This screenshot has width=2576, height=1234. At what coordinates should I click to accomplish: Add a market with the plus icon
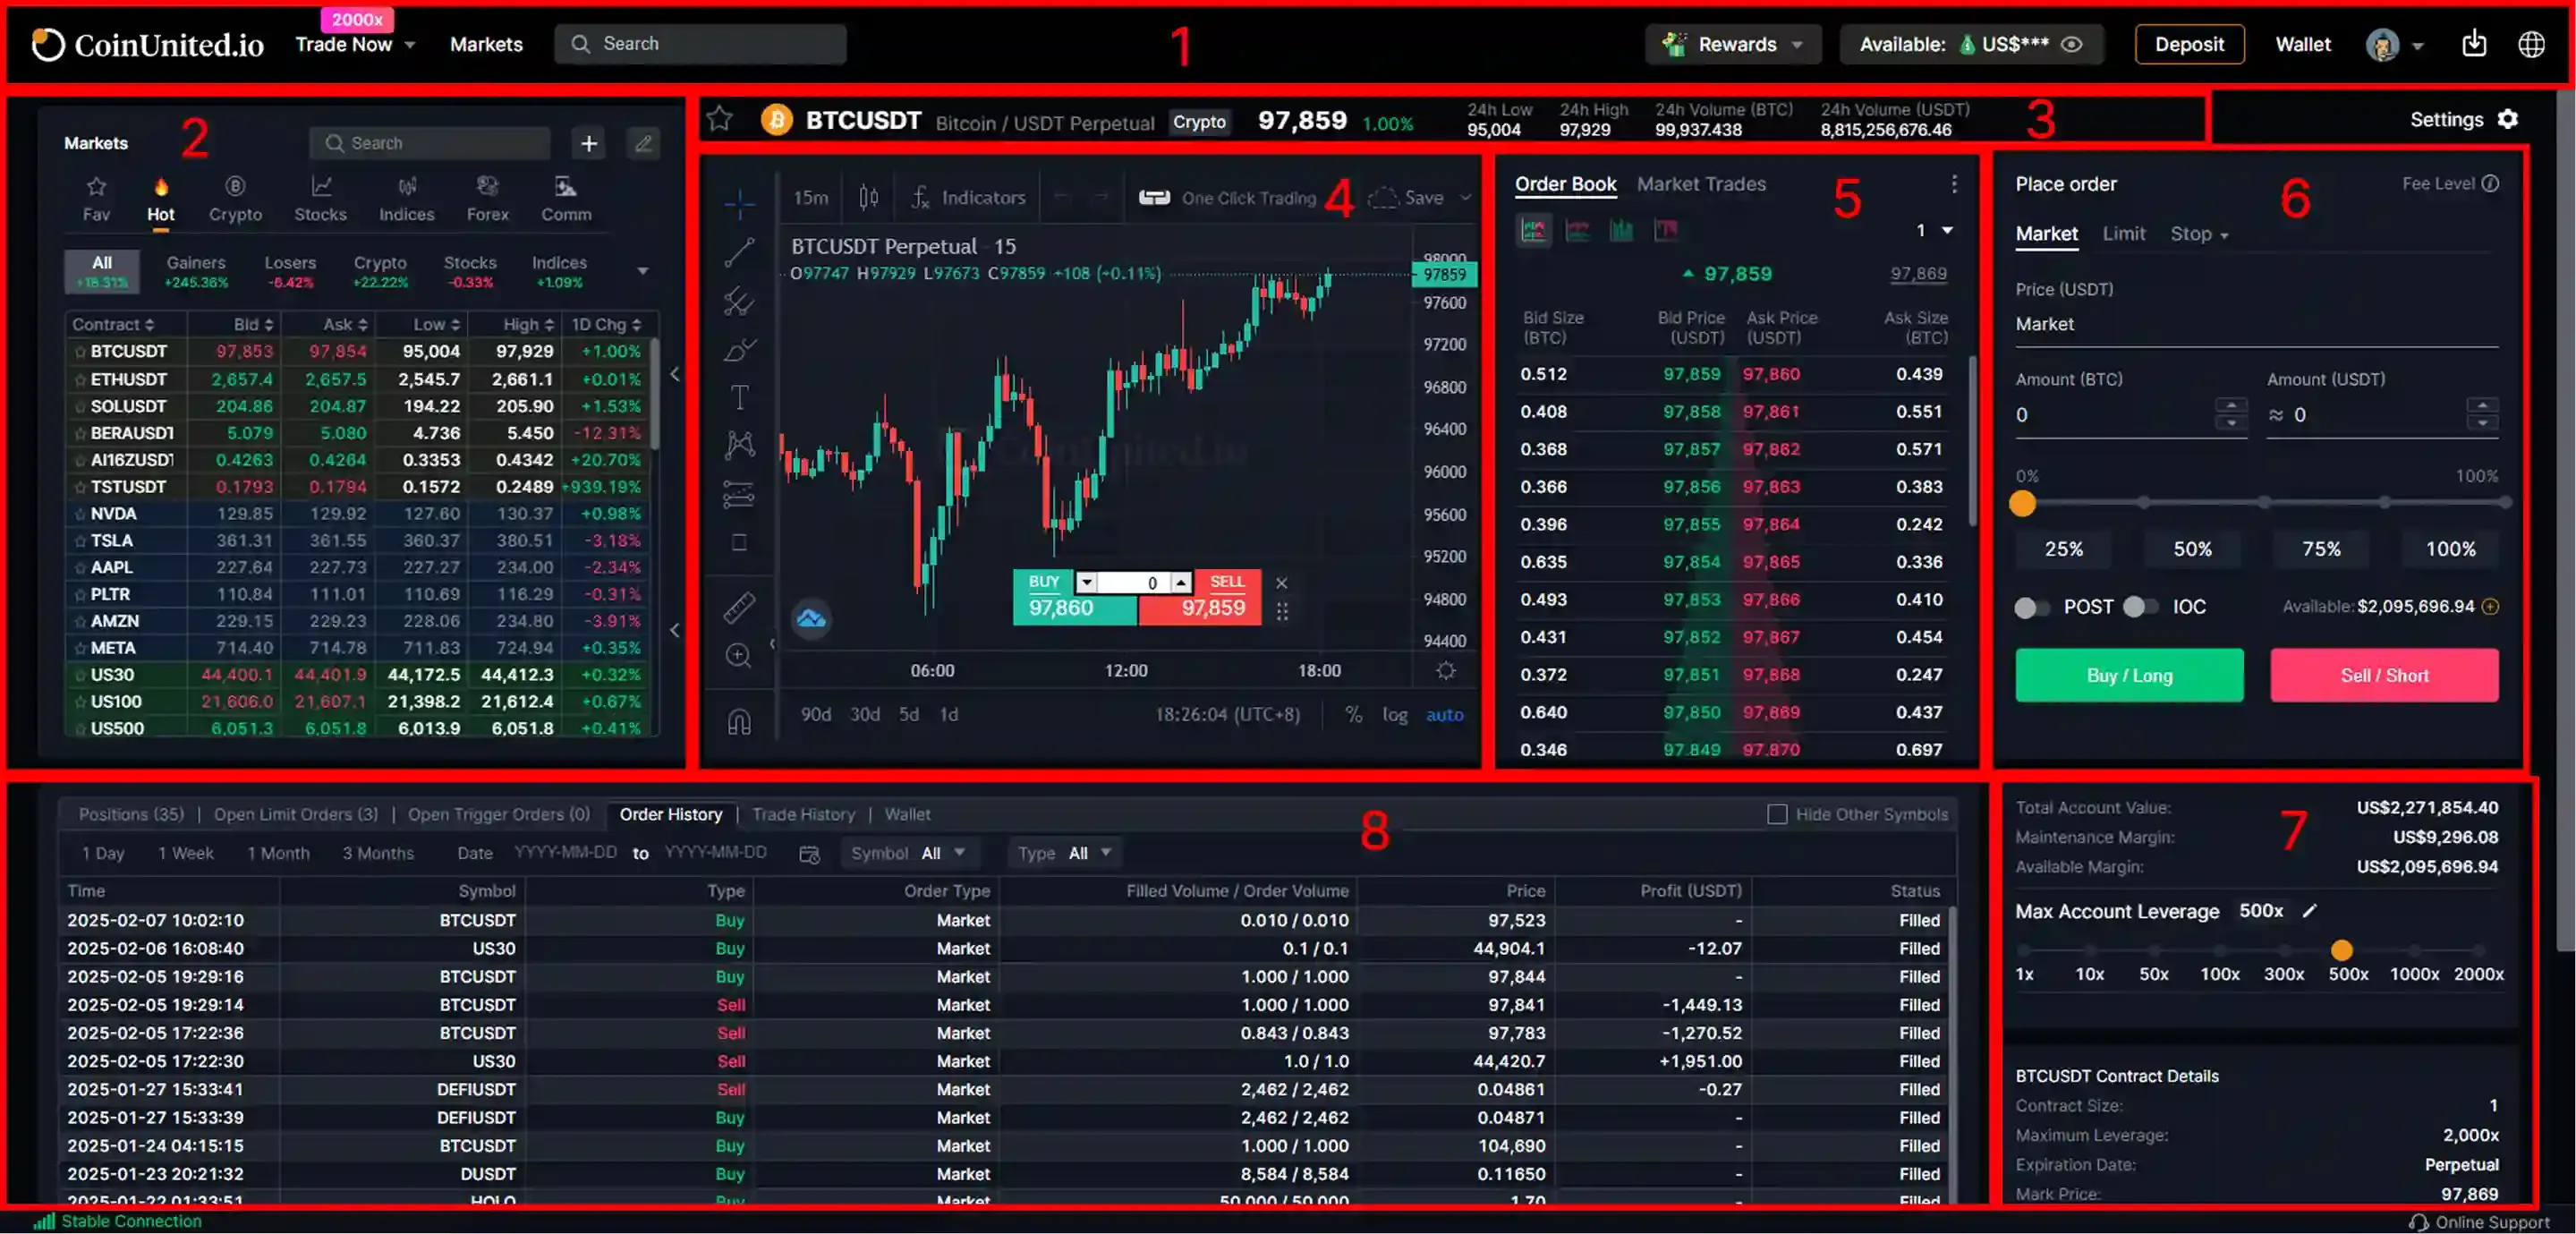pyautogui.click(x=589, y=143)
